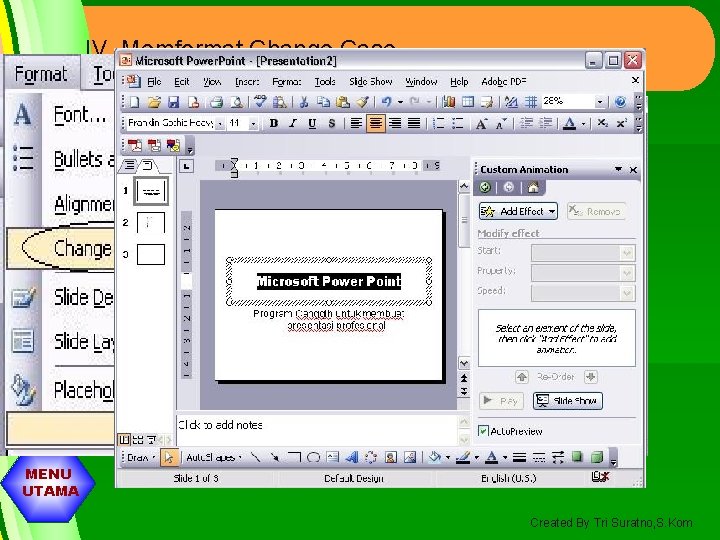The height and width of the screenshot is (540, 720).
Task: Select the Arrow drawing tool
Action: point(275,457)
